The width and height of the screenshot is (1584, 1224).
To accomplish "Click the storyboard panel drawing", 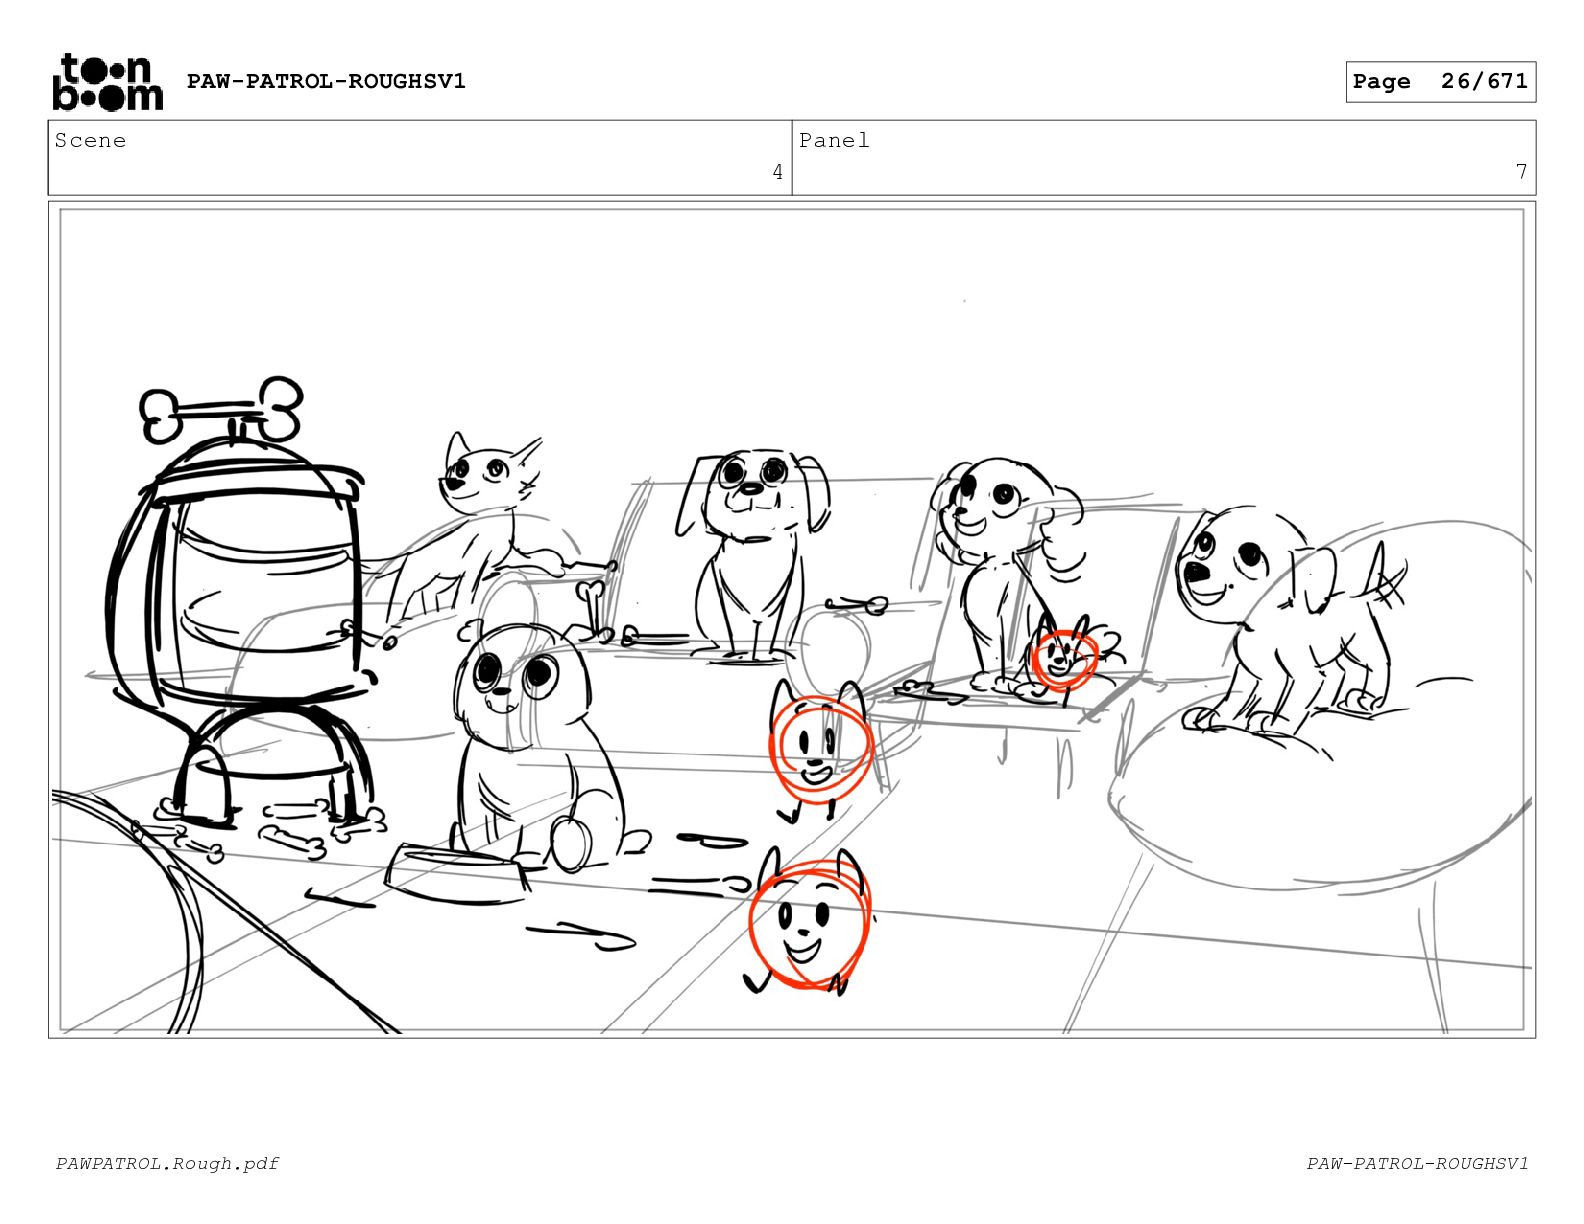I will (792, 620).
